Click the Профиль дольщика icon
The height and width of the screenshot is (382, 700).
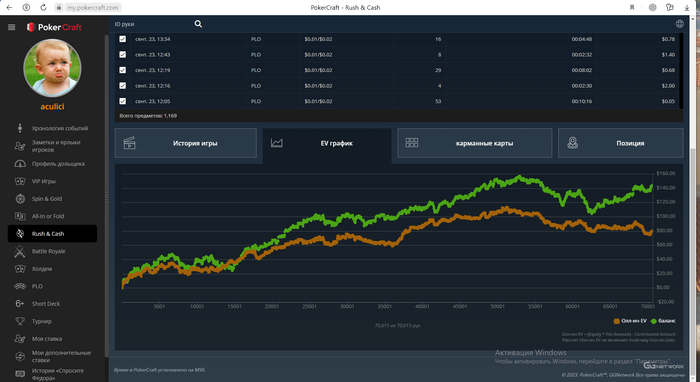(20, 164)
